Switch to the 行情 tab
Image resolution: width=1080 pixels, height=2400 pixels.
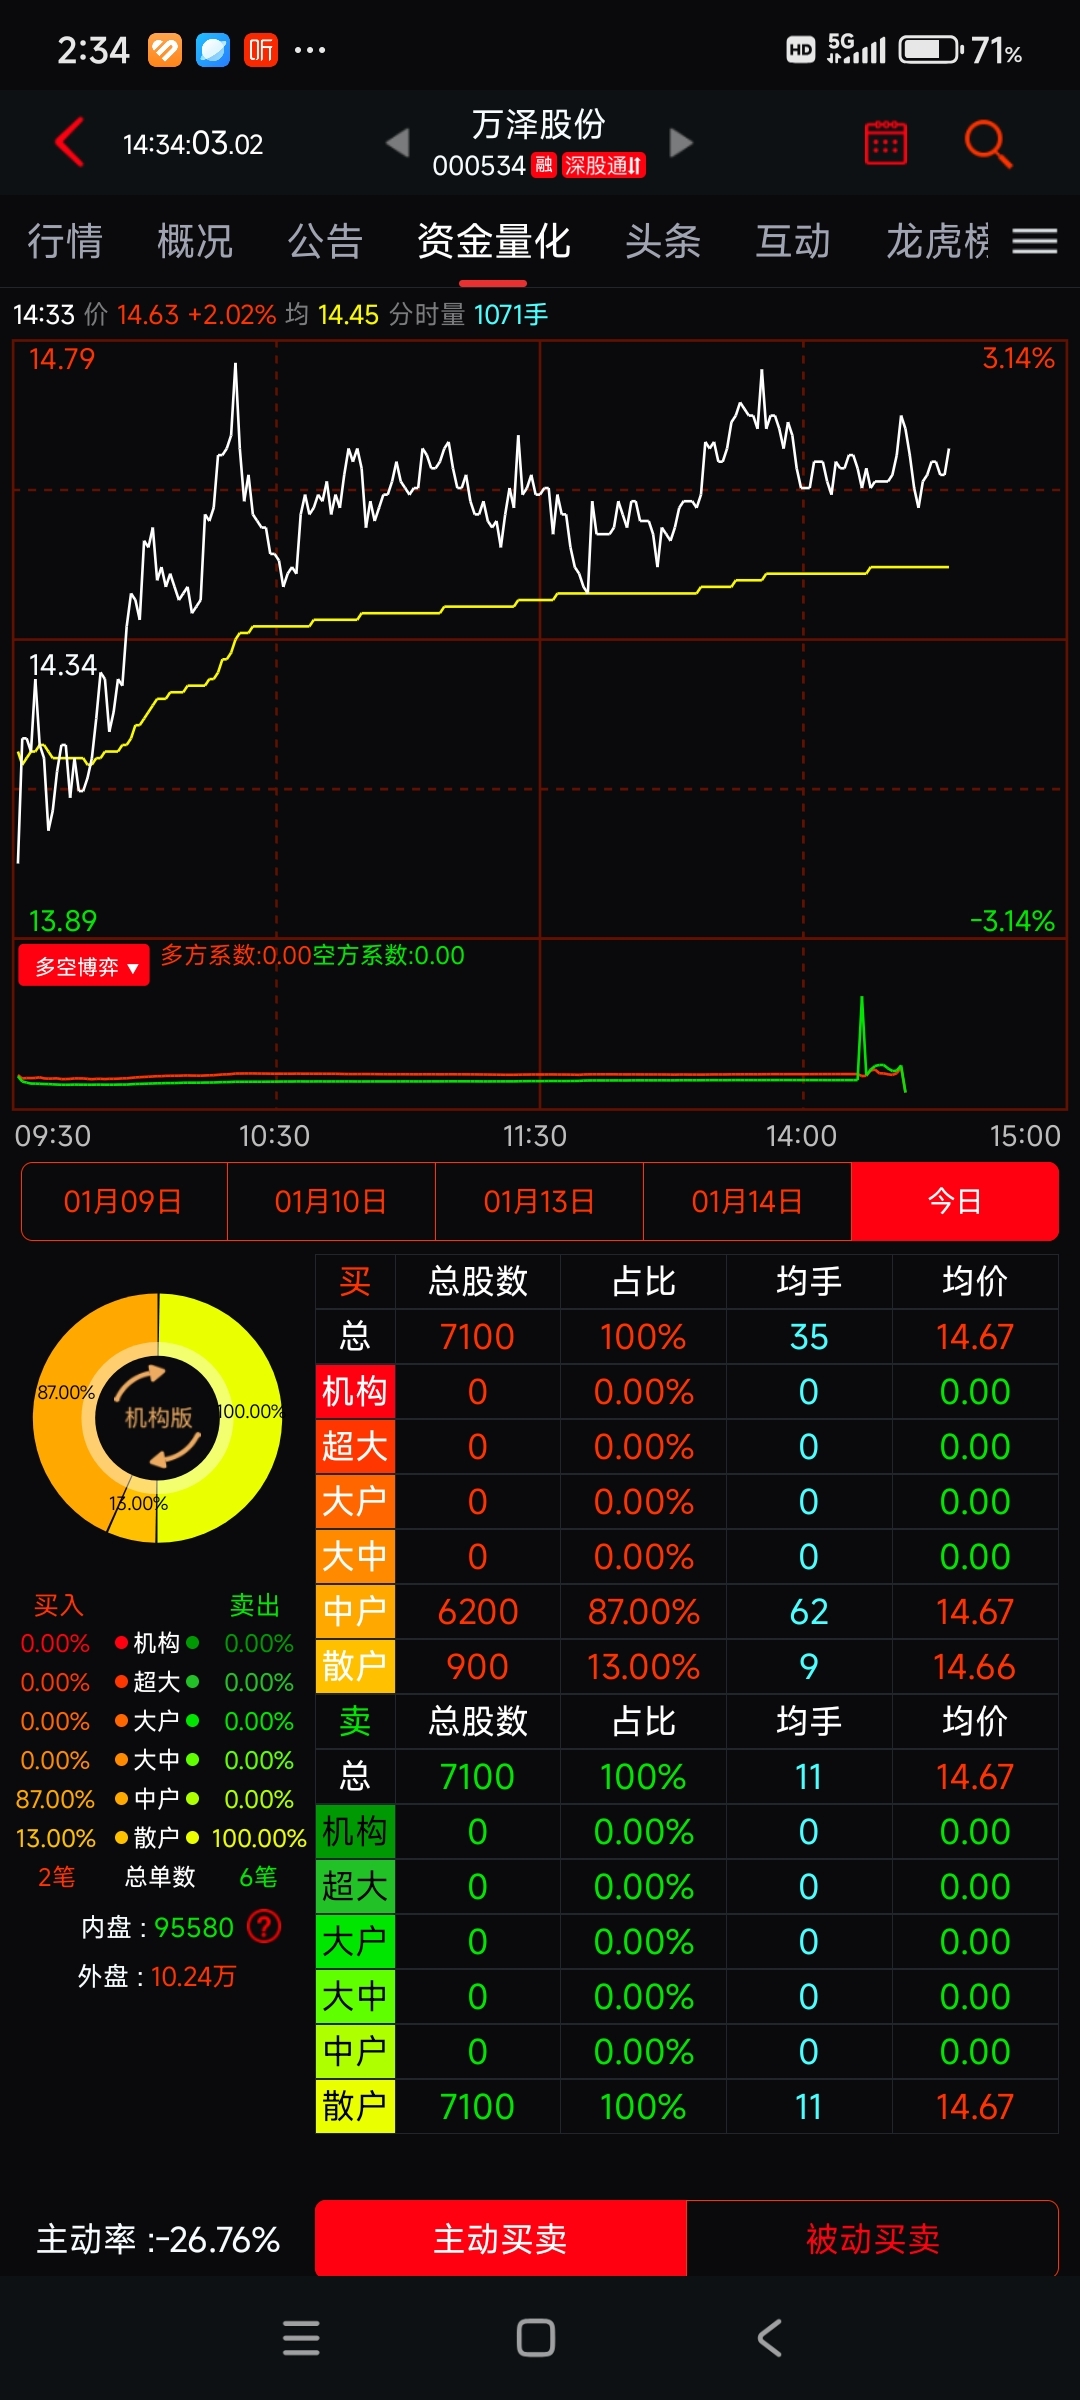65,241
